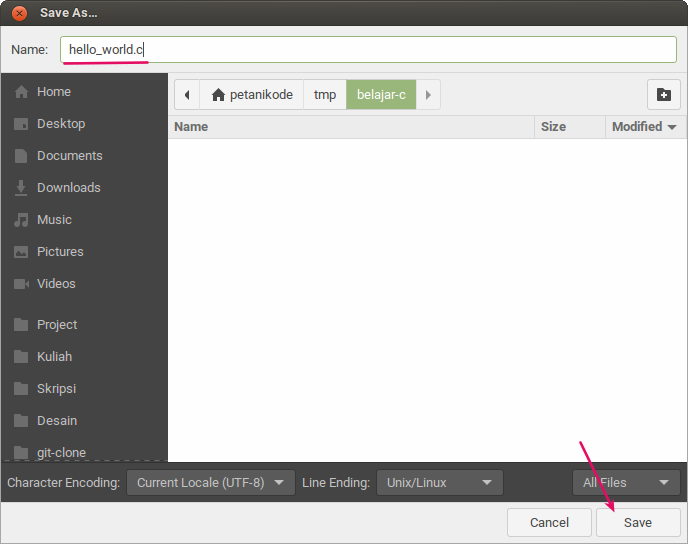Click the Cancel button
This screenshot has width=688, height=544.
click(549, 523)
